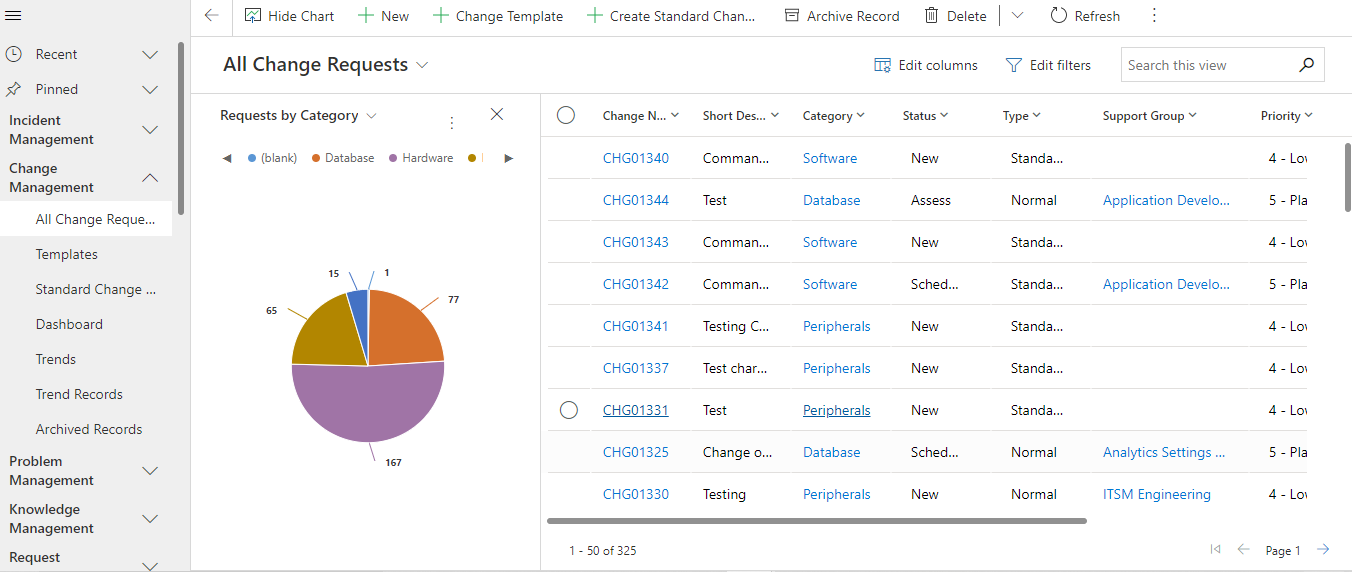Open Archived Records in sidebar
This screenshot has height=572, width=1352.
click(x=89, y=429)
